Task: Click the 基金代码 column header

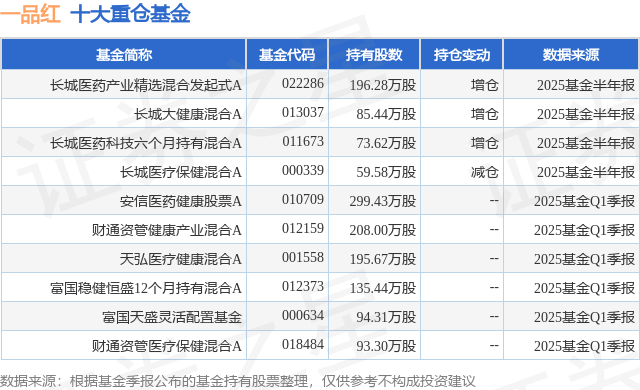Action: click(287, 55)
